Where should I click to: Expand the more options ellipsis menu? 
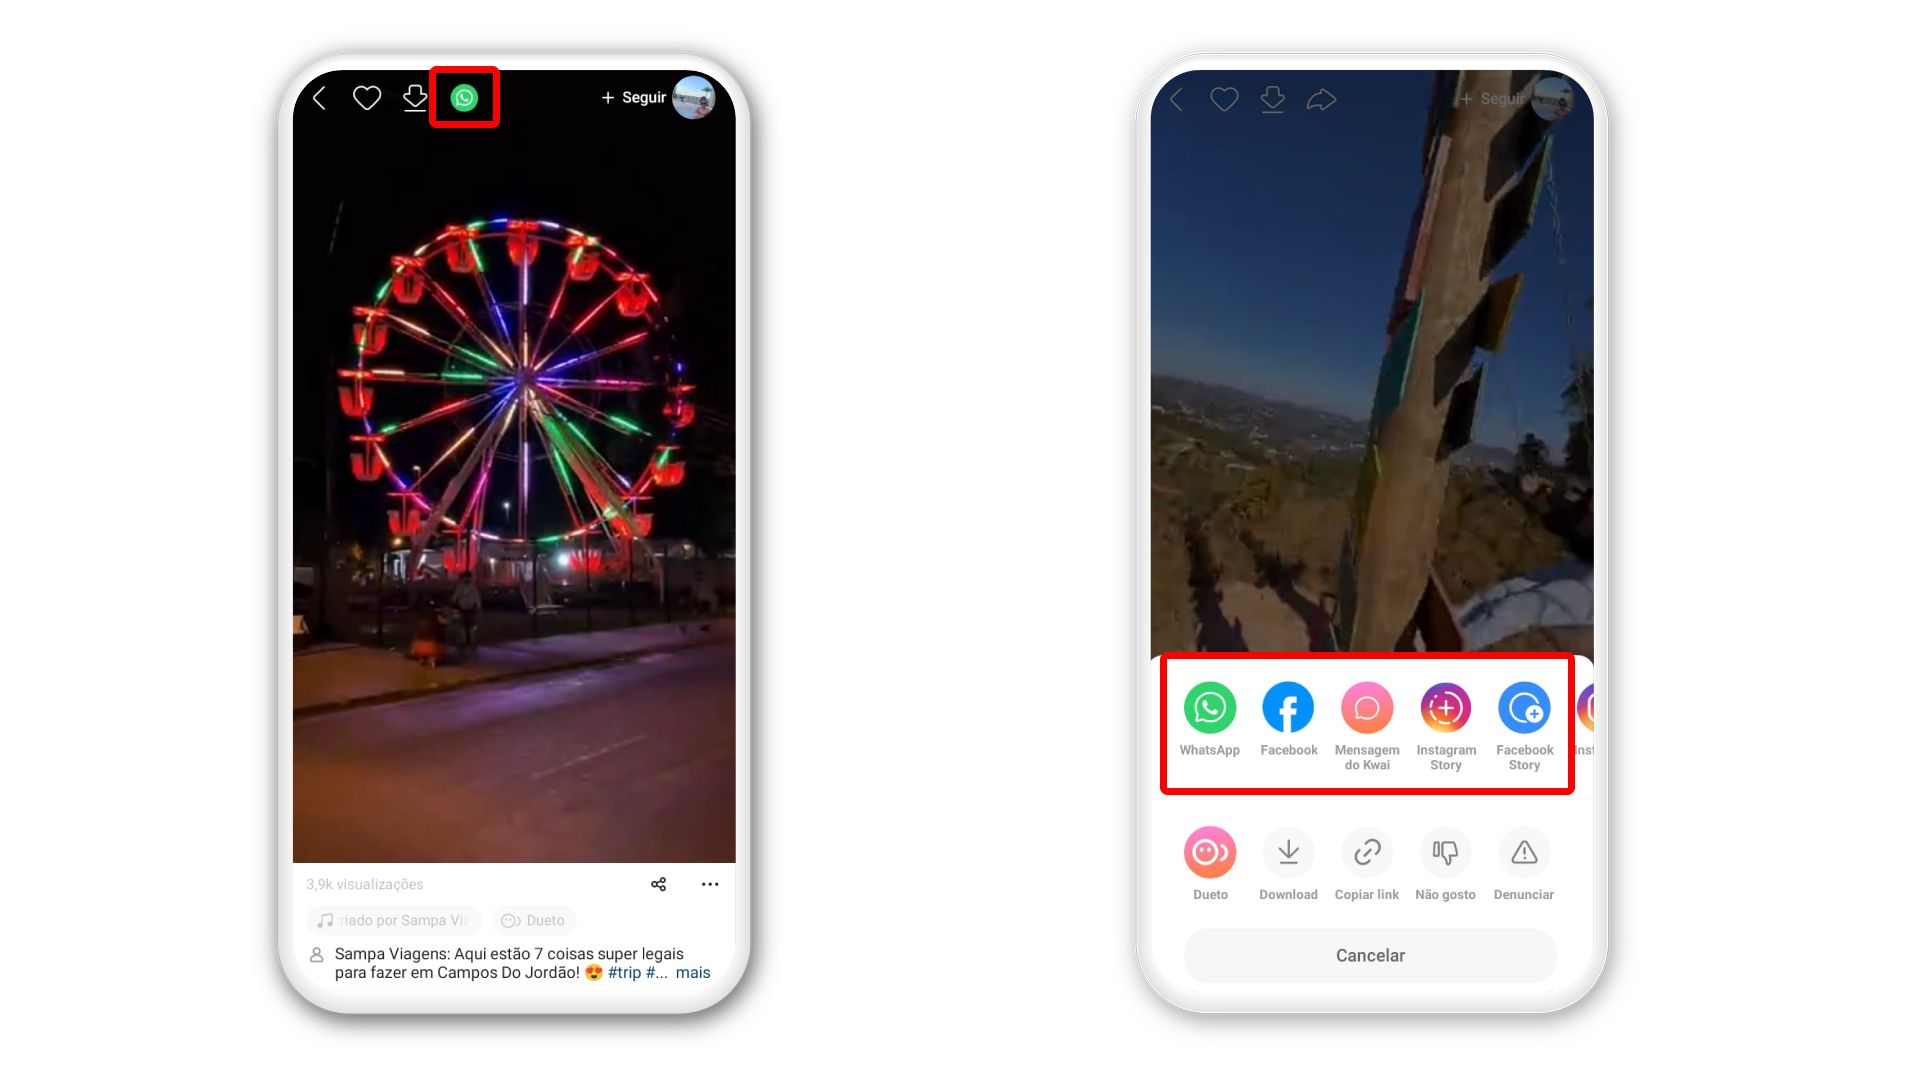[x=711, y=884]
